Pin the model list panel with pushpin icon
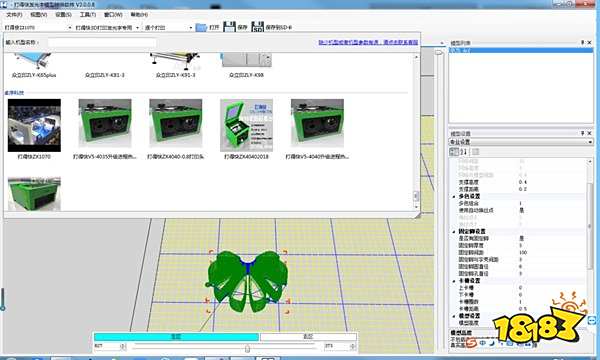This screenshot has width=600, height=360. click(x=582, y=42)
